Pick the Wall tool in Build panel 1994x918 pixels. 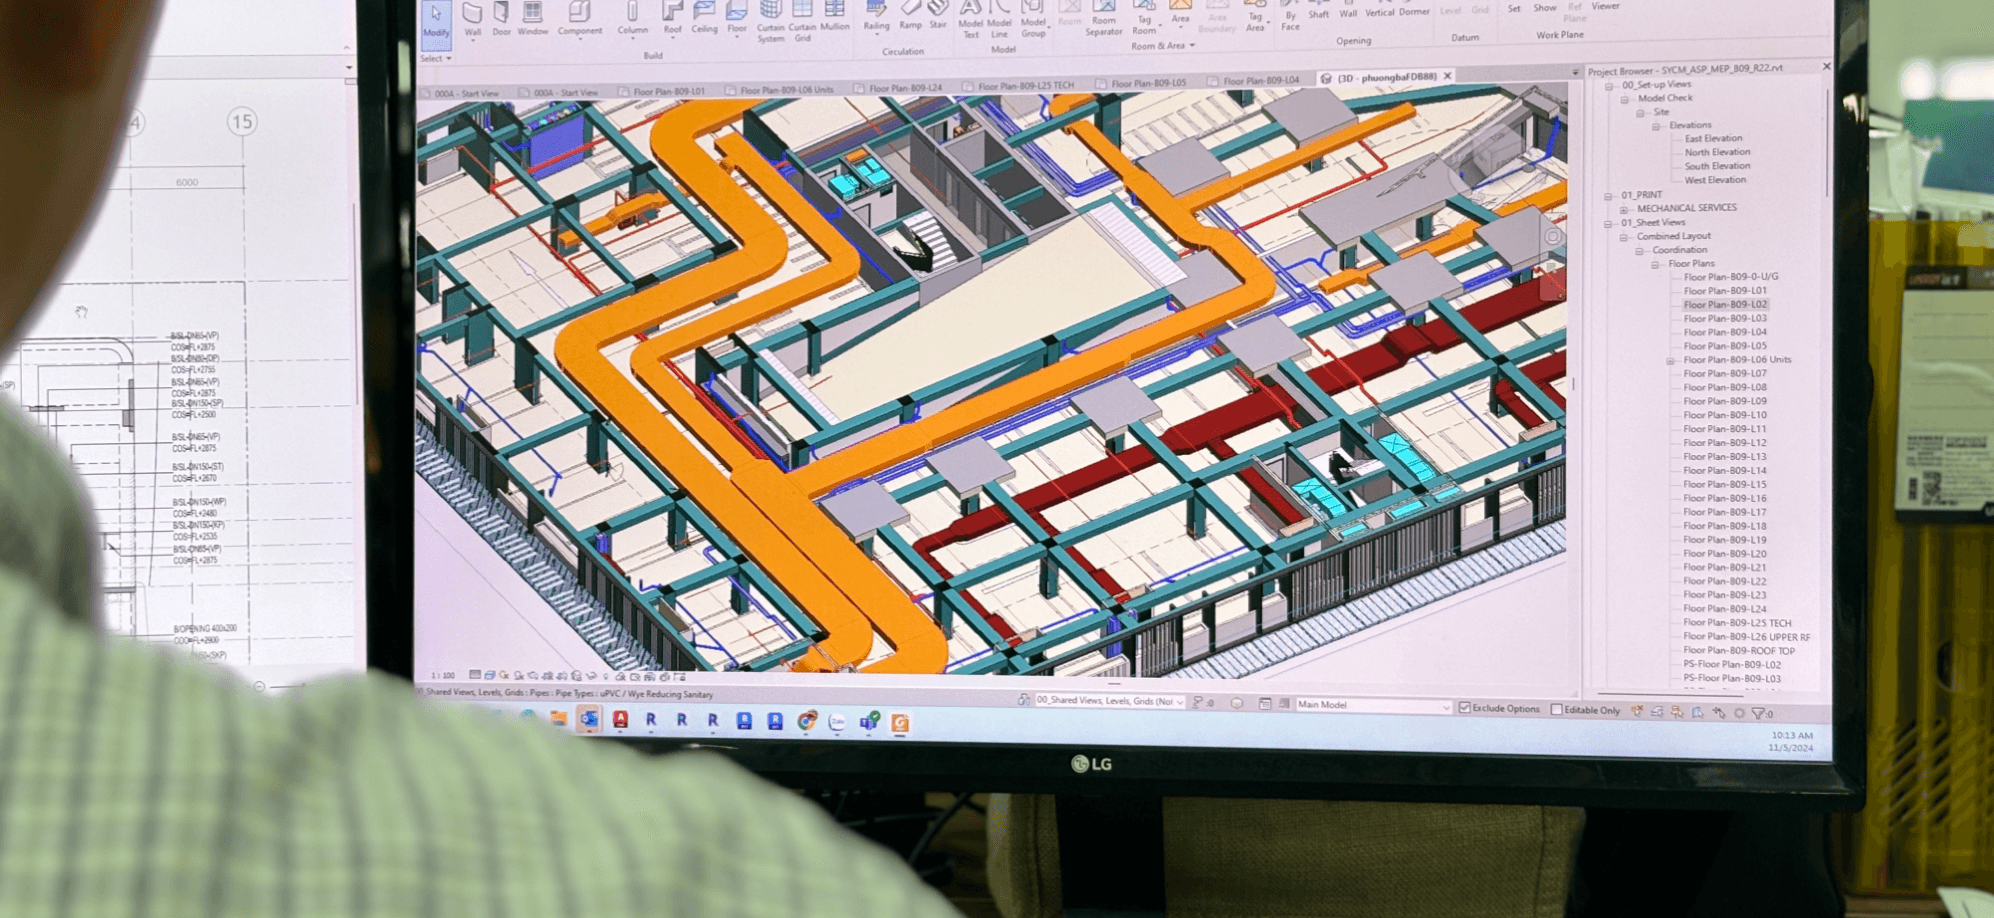point(472,20)
